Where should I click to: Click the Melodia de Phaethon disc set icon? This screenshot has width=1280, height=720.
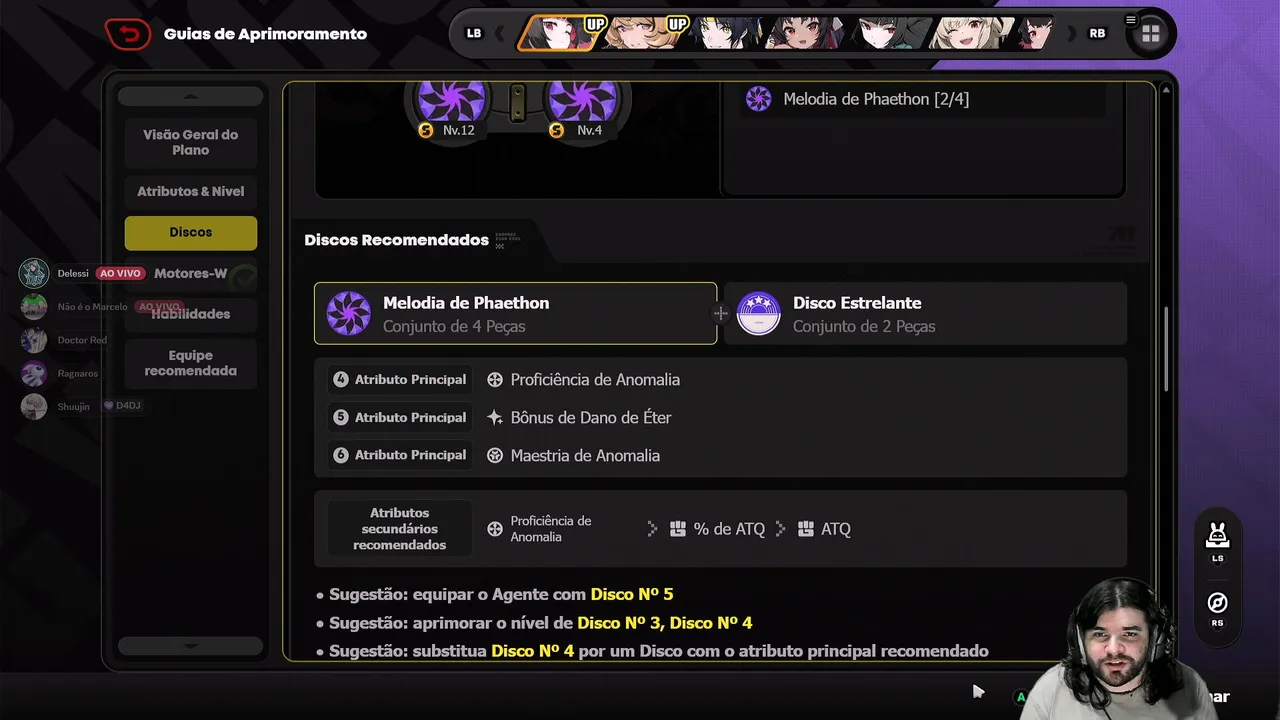pos(349,314)
